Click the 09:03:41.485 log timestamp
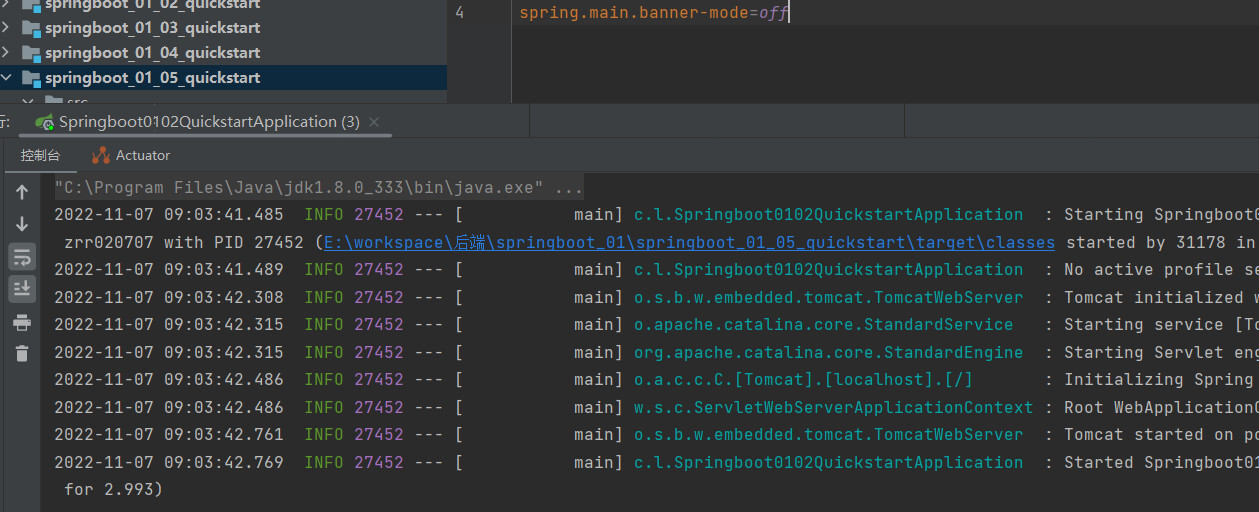 coord(168,215)
